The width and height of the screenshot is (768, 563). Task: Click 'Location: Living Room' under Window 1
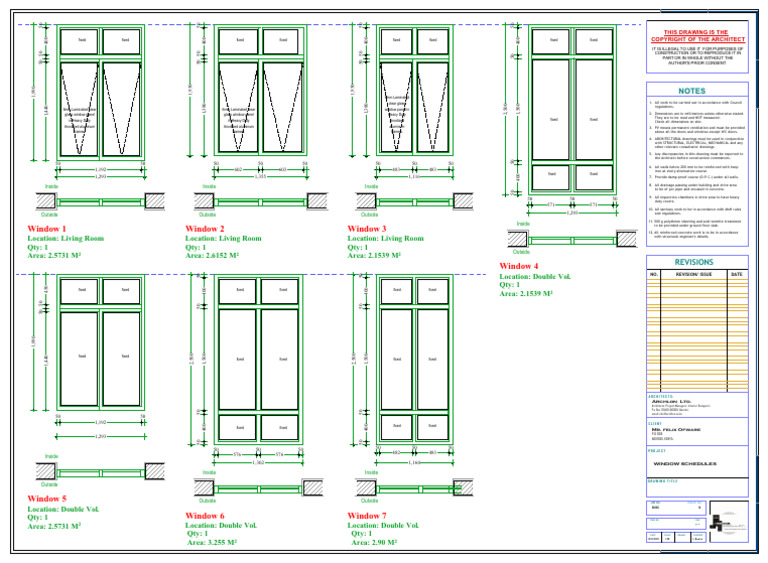click(x=66, y=239)
